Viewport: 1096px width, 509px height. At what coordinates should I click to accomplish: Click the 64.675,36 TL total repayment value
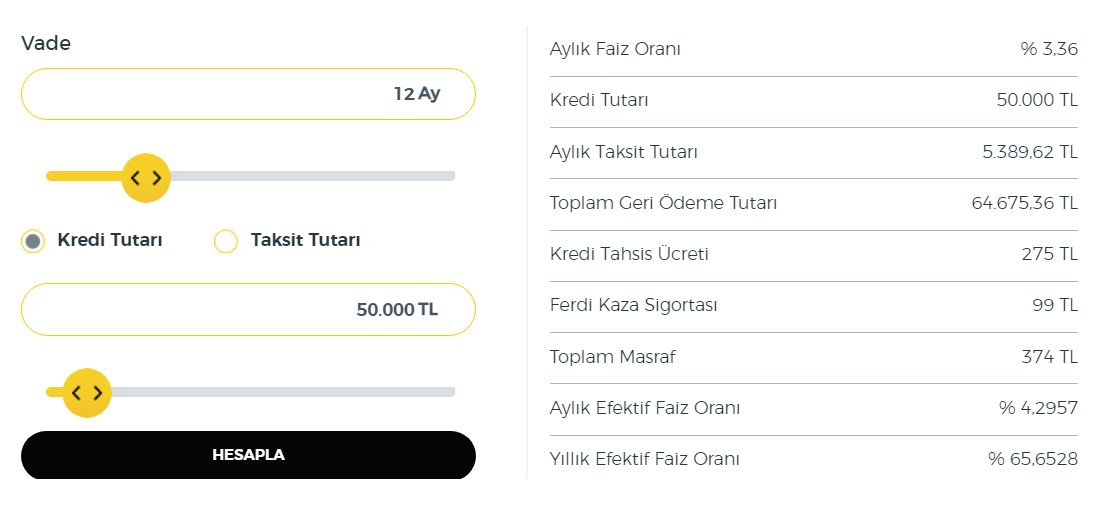tap(1024, 203)
